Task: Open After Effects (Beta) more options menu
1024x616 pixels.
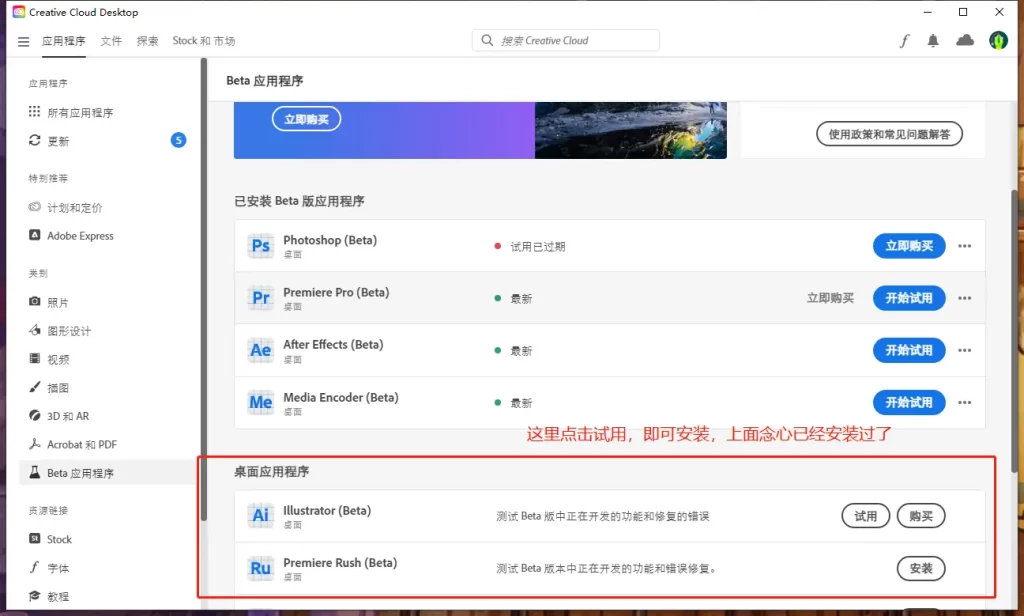Action: (964, 350)
